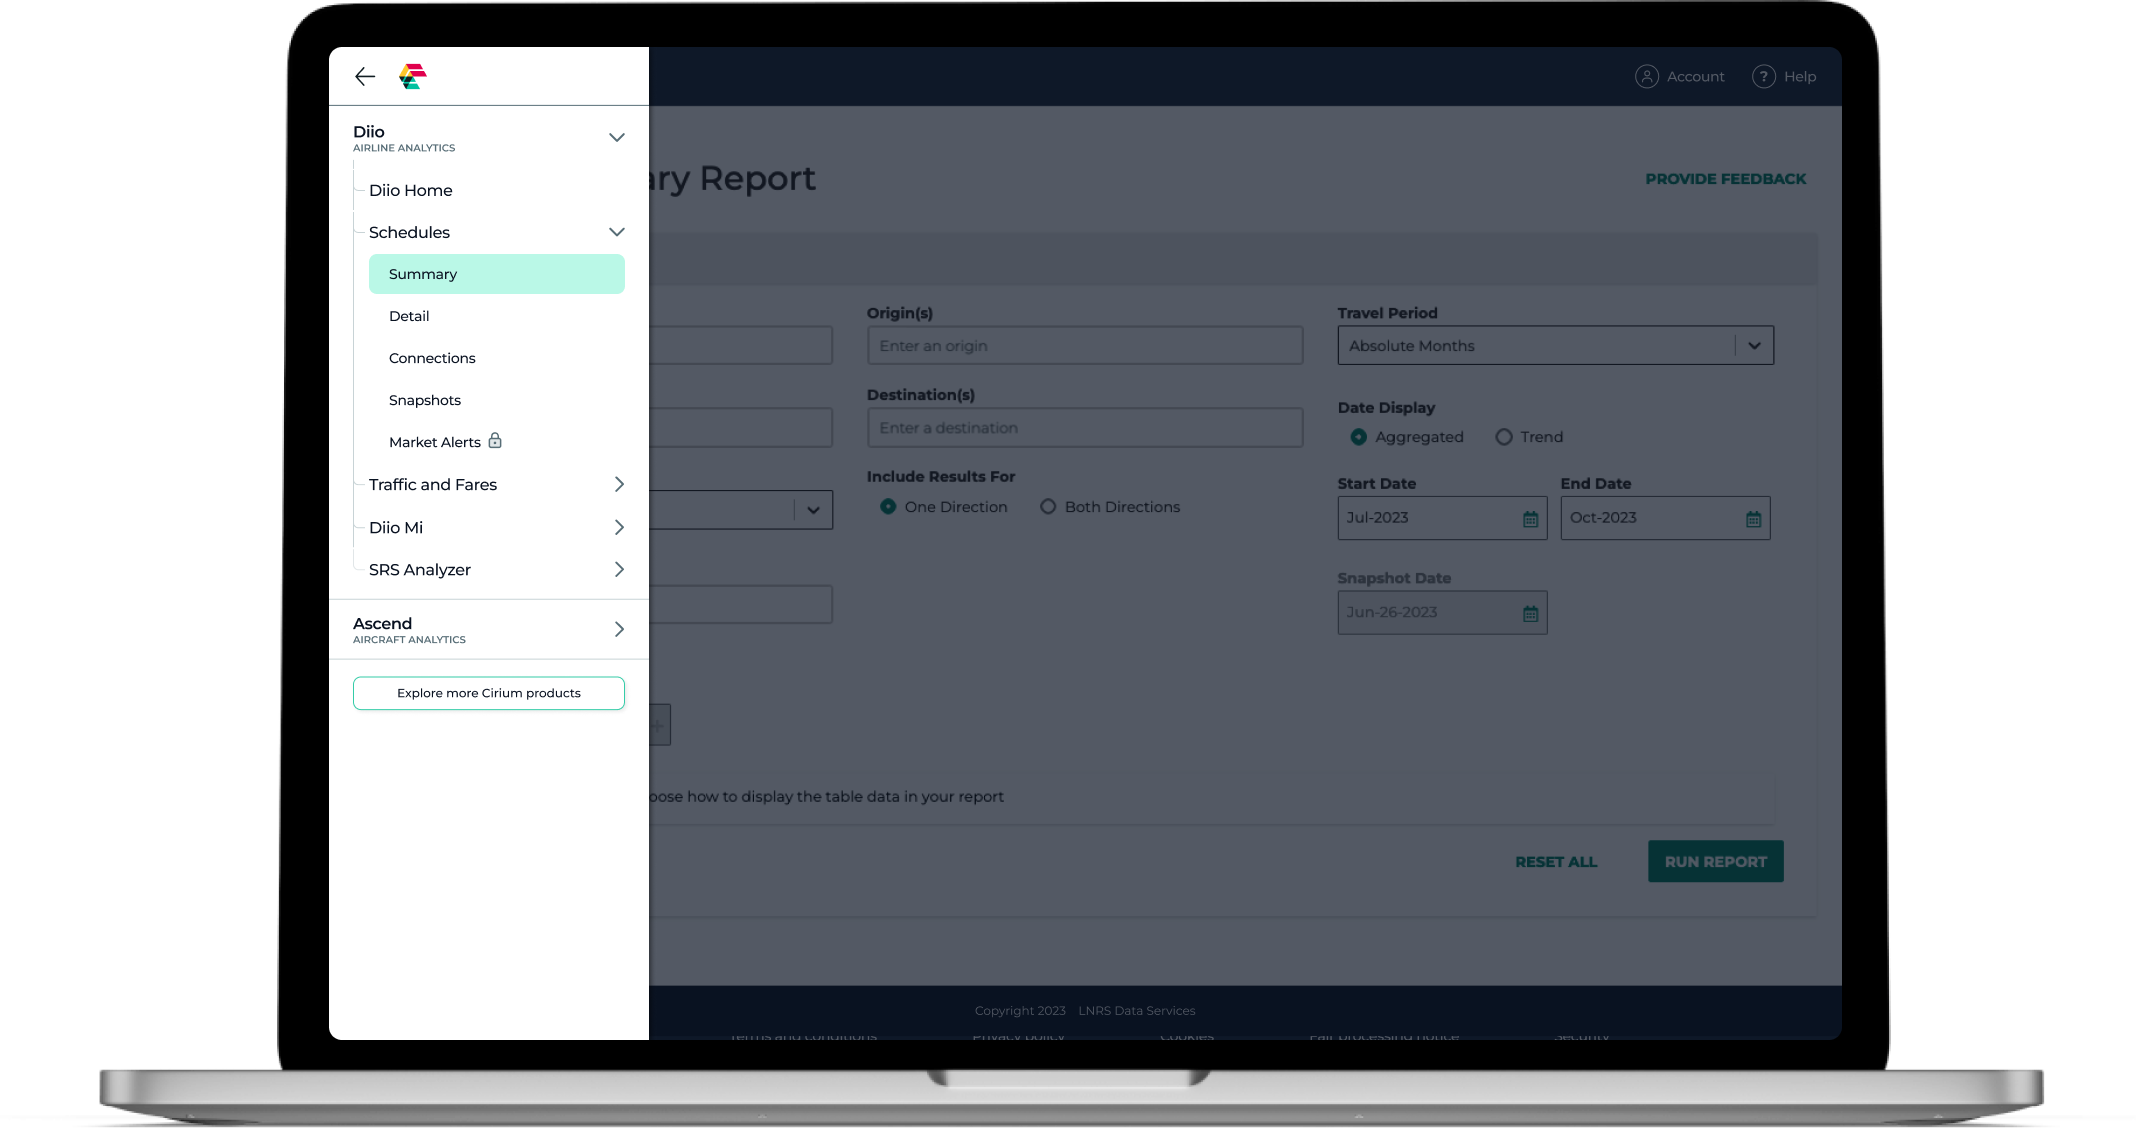Open the Snapshot Date calendar icon
Screen dimensions: 2136x1143
point(1530,614)
